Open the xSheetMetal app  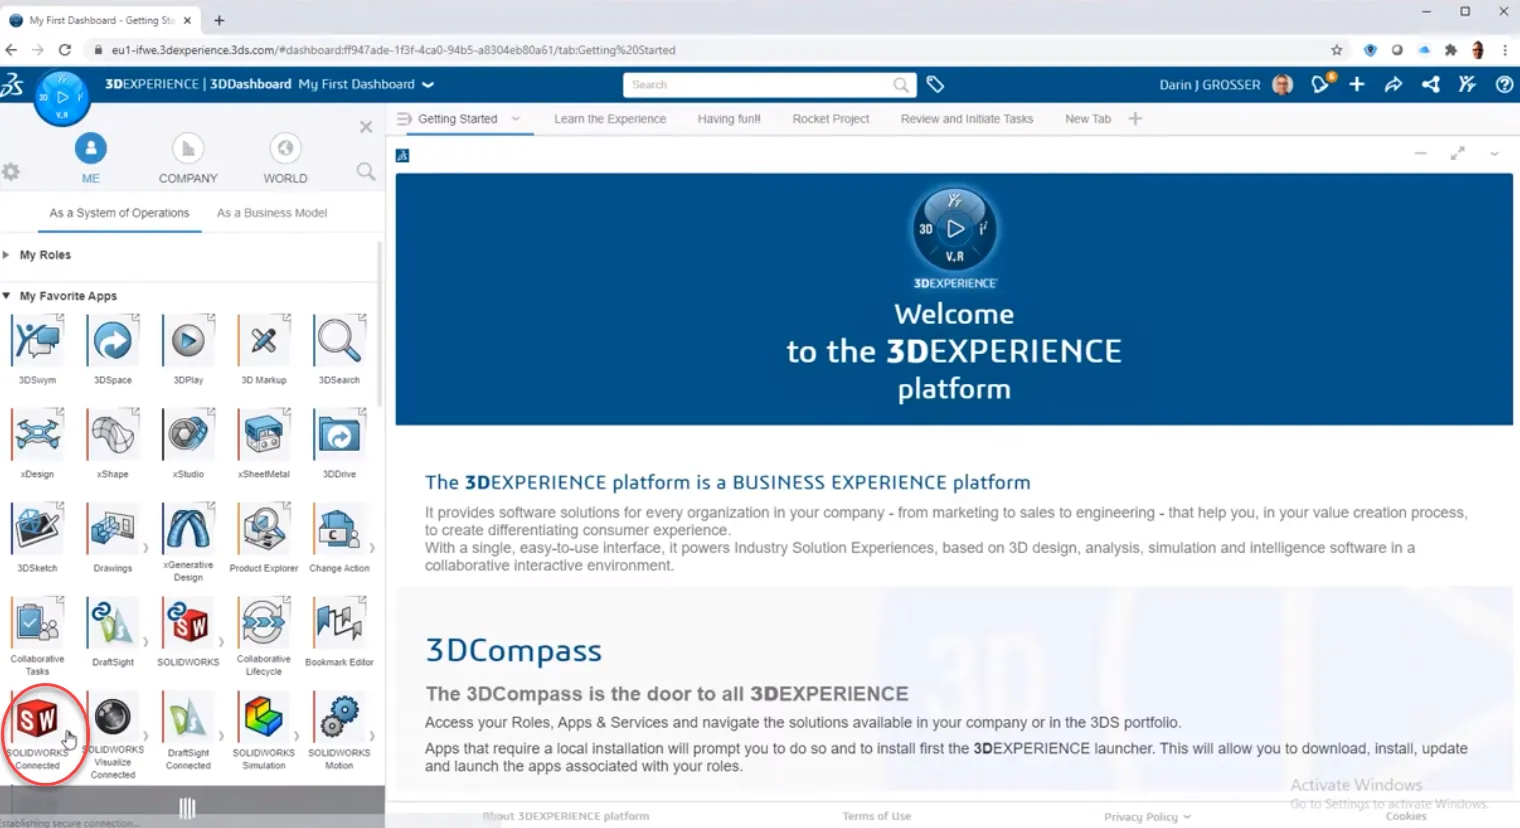point(264,436)
